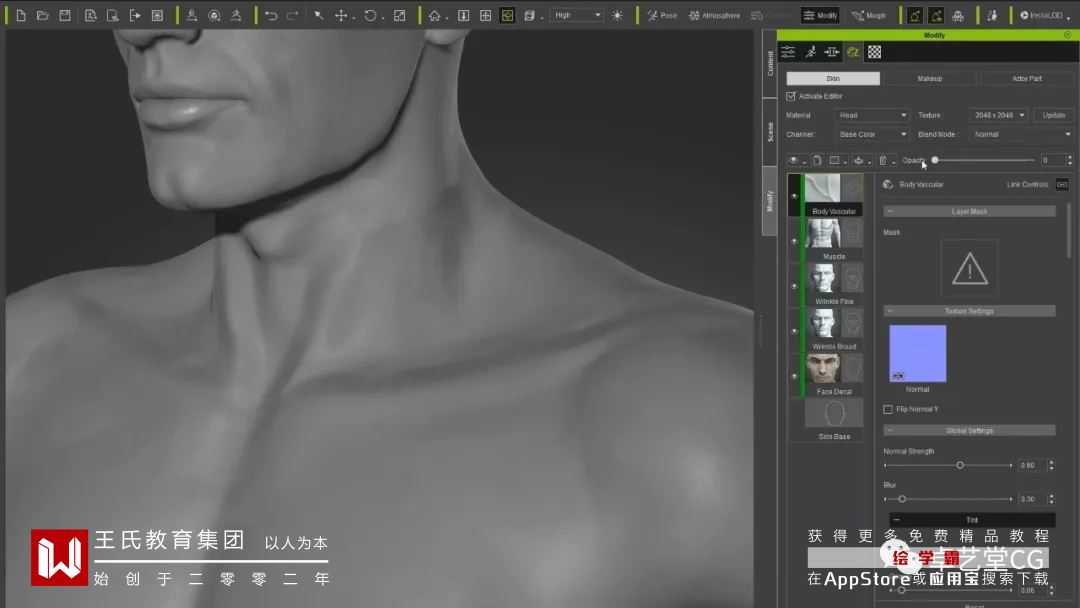Switch to the Skin tab
1080x608 pixels.
[x=833, y=78]
